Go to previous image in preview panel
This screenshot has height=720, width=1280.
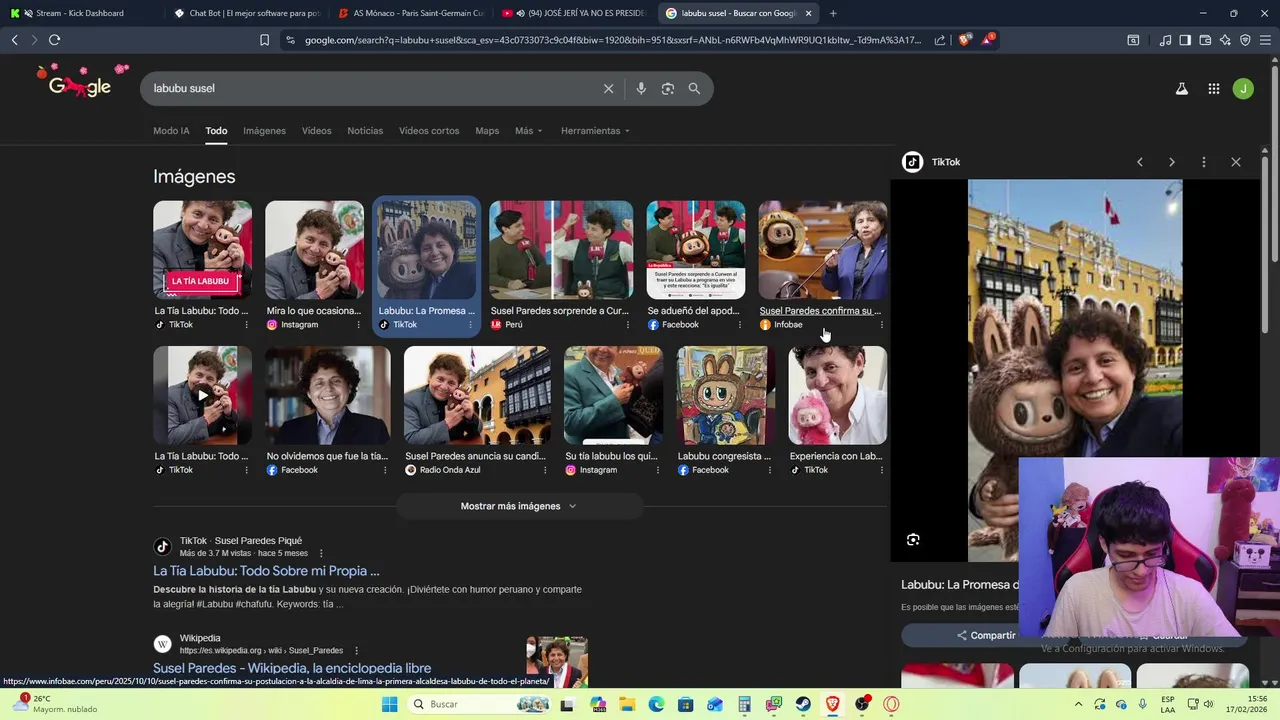(1139, 162)
